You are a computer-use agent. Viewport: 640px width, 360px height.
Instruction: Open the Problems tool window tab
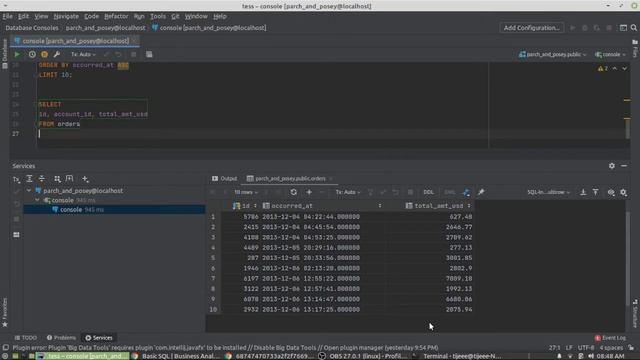click(x=61, y=338)
